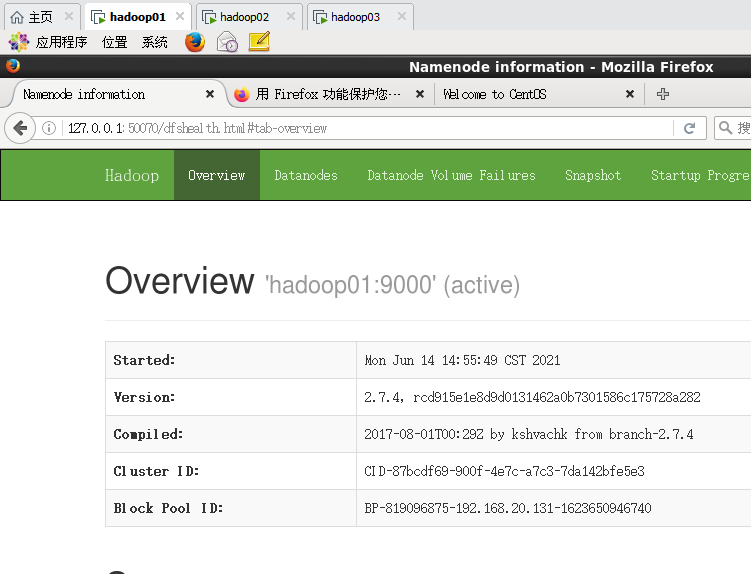The height and width of the screenshot is (574, 751).
Task: Click the 'hadoop01:9000' (active) subtitle
Action: [392, 285]
